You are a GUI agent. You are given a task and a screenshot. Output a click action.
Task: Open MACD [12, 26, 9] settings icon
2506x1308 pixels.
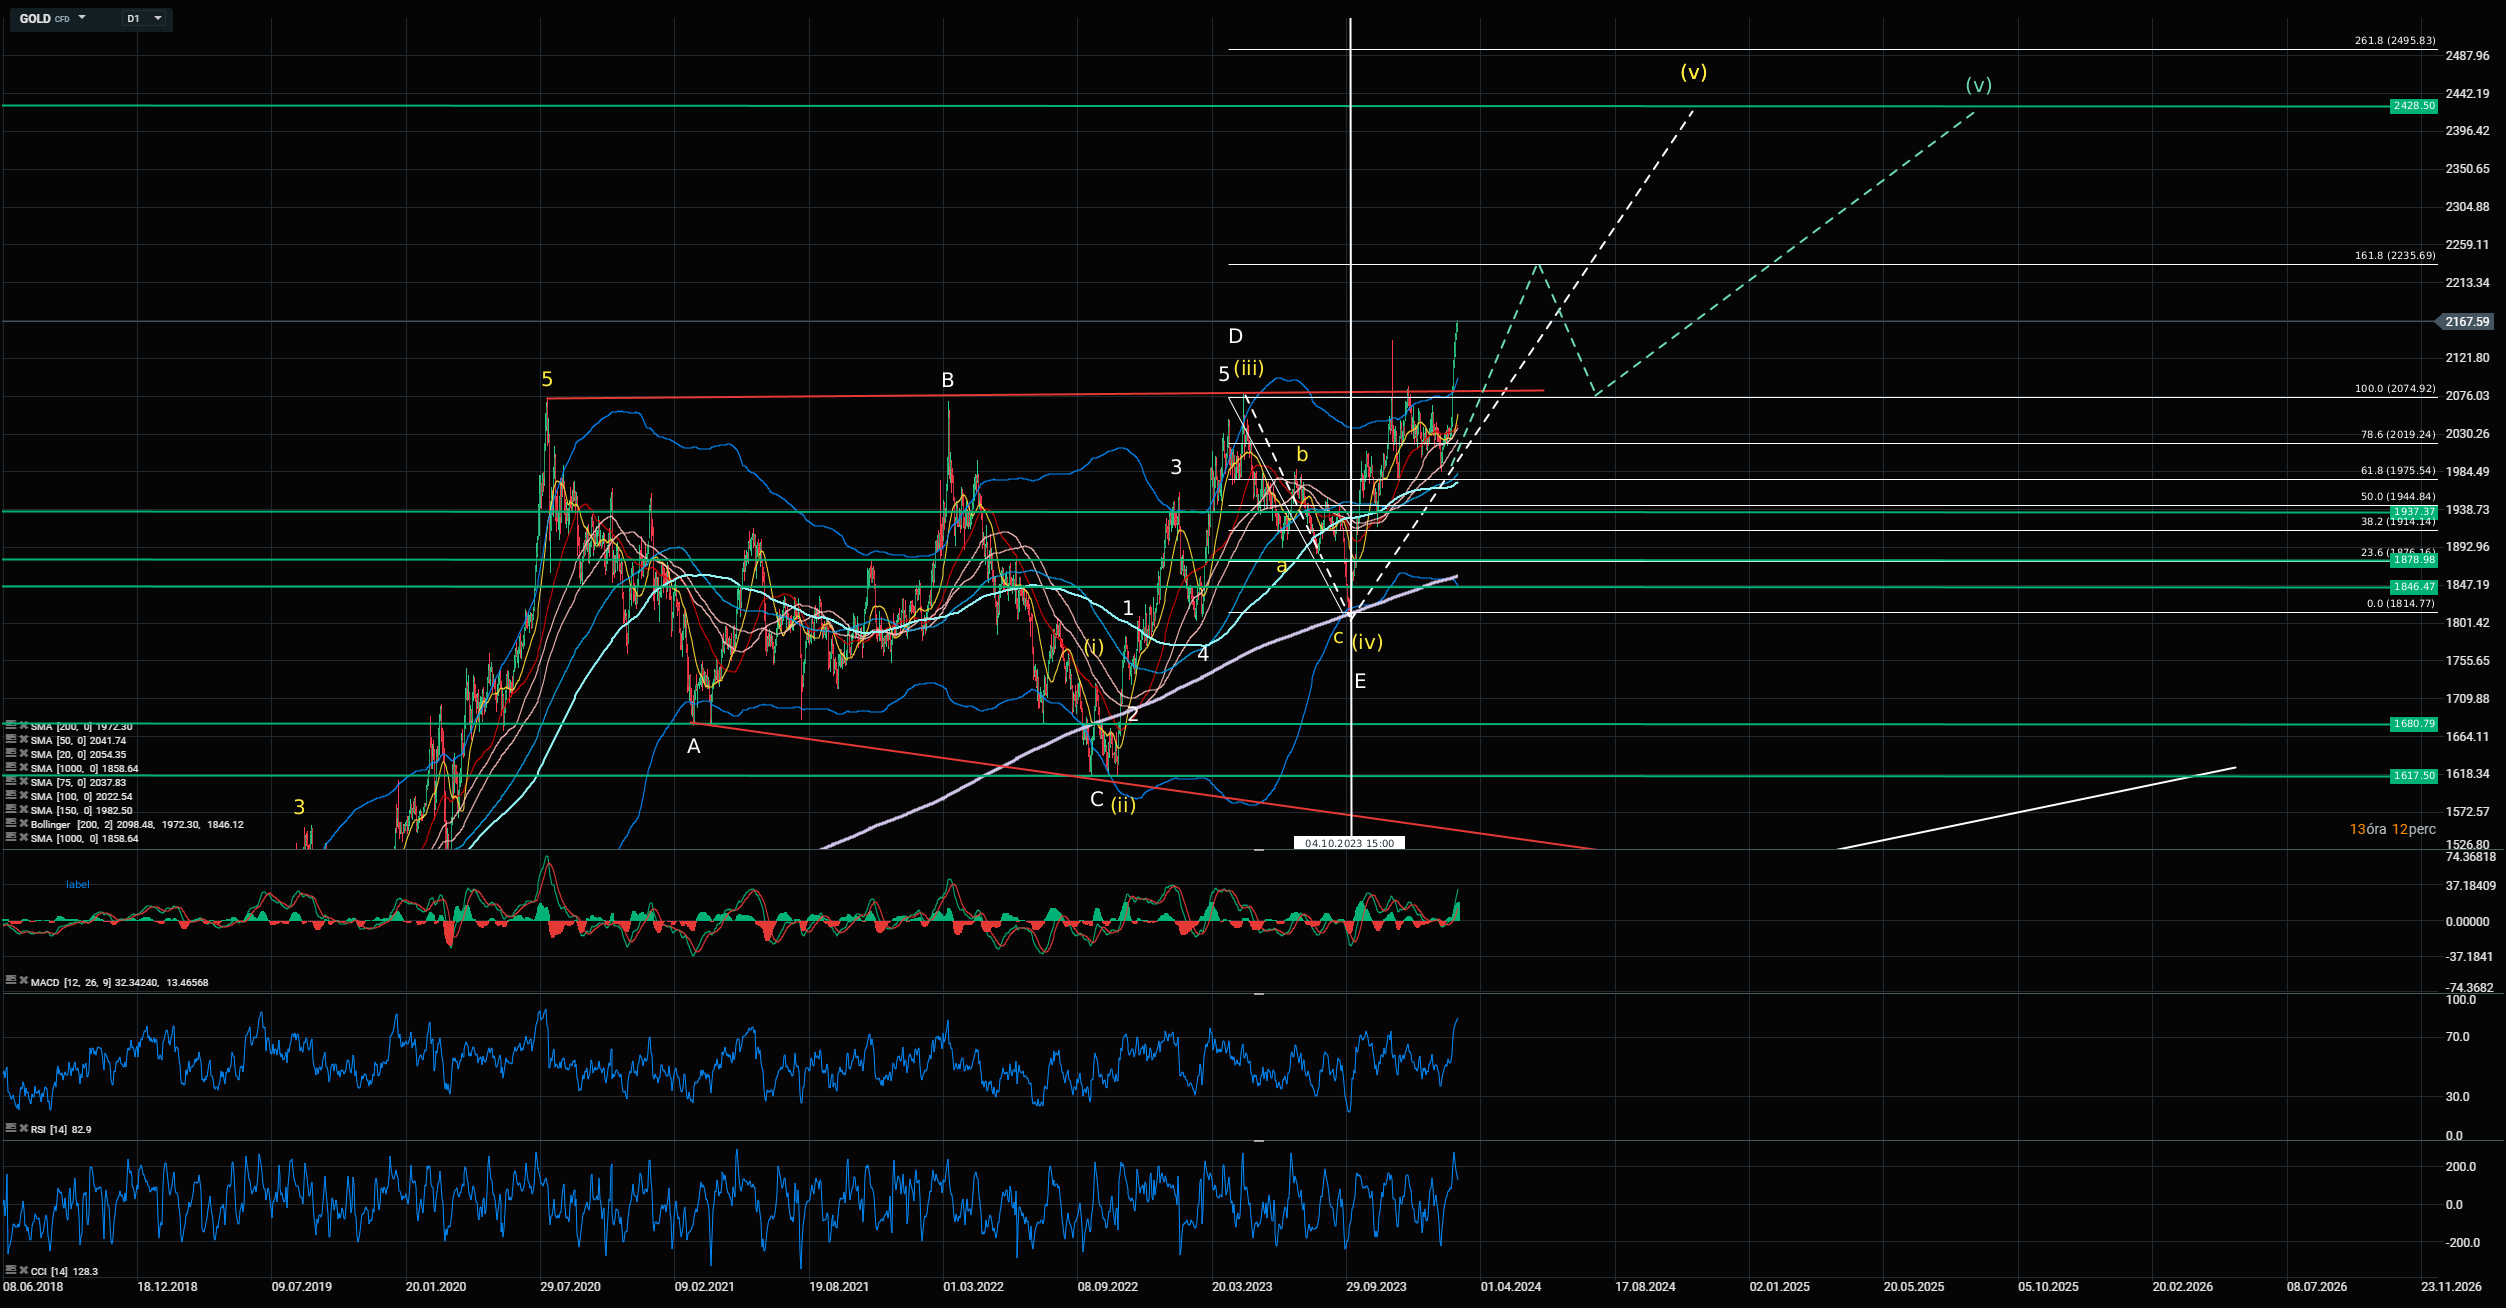[10, 982]
